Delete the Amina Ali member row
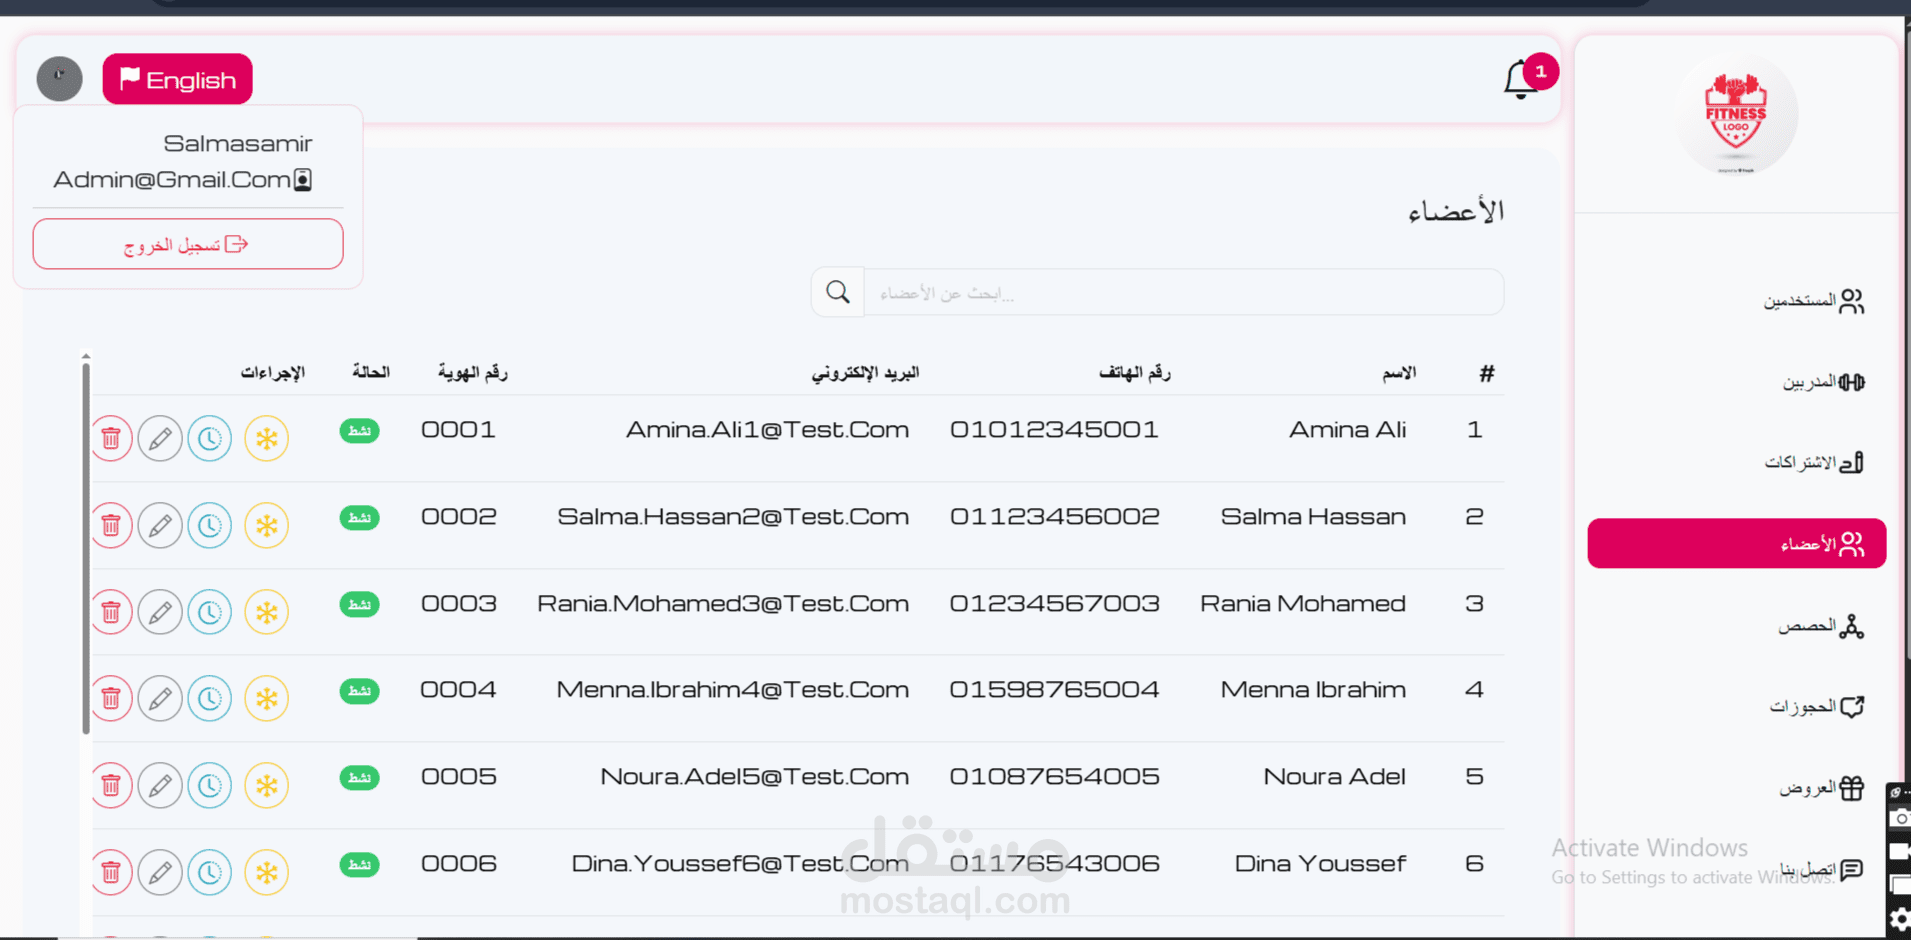This screenshot has width=1911, height=940. coord(111,438)
